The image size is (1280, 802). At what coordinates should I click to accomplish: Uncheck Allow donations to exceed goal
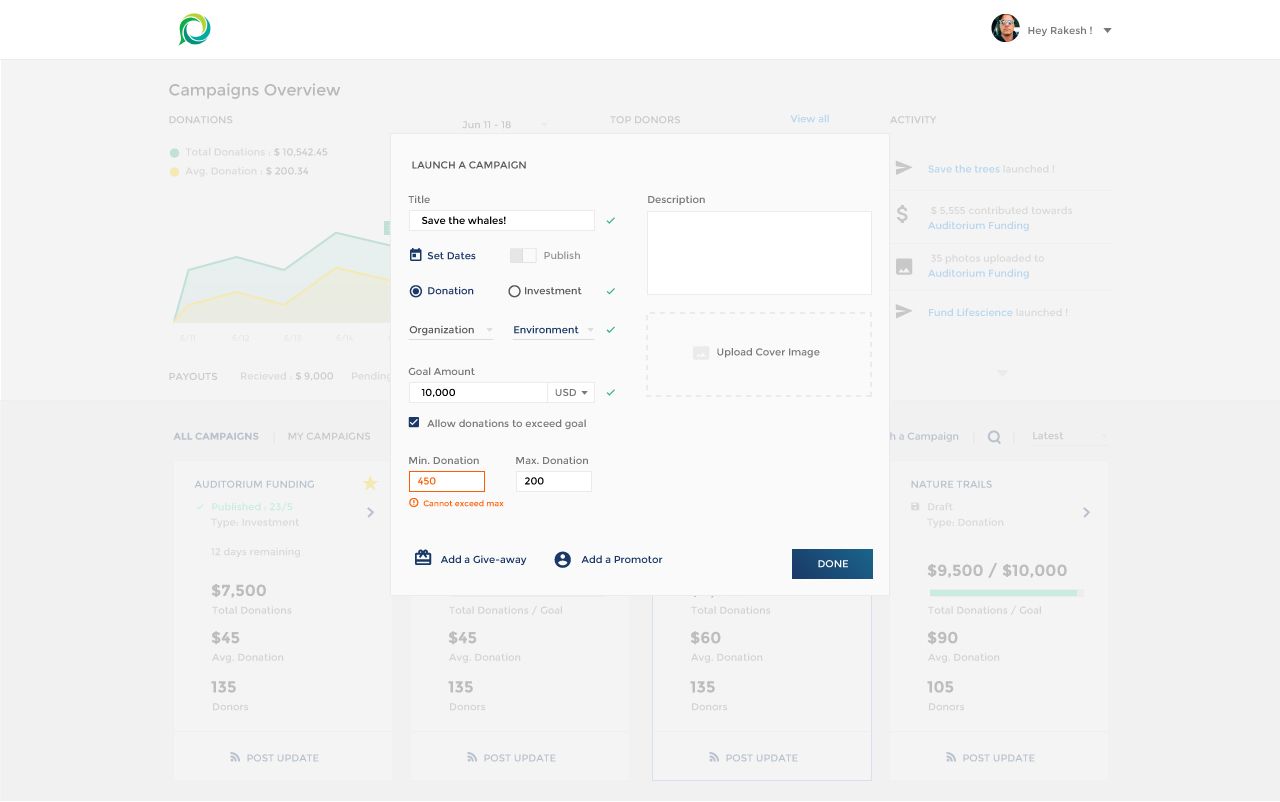pyautogui.click(x=414, y=423)
